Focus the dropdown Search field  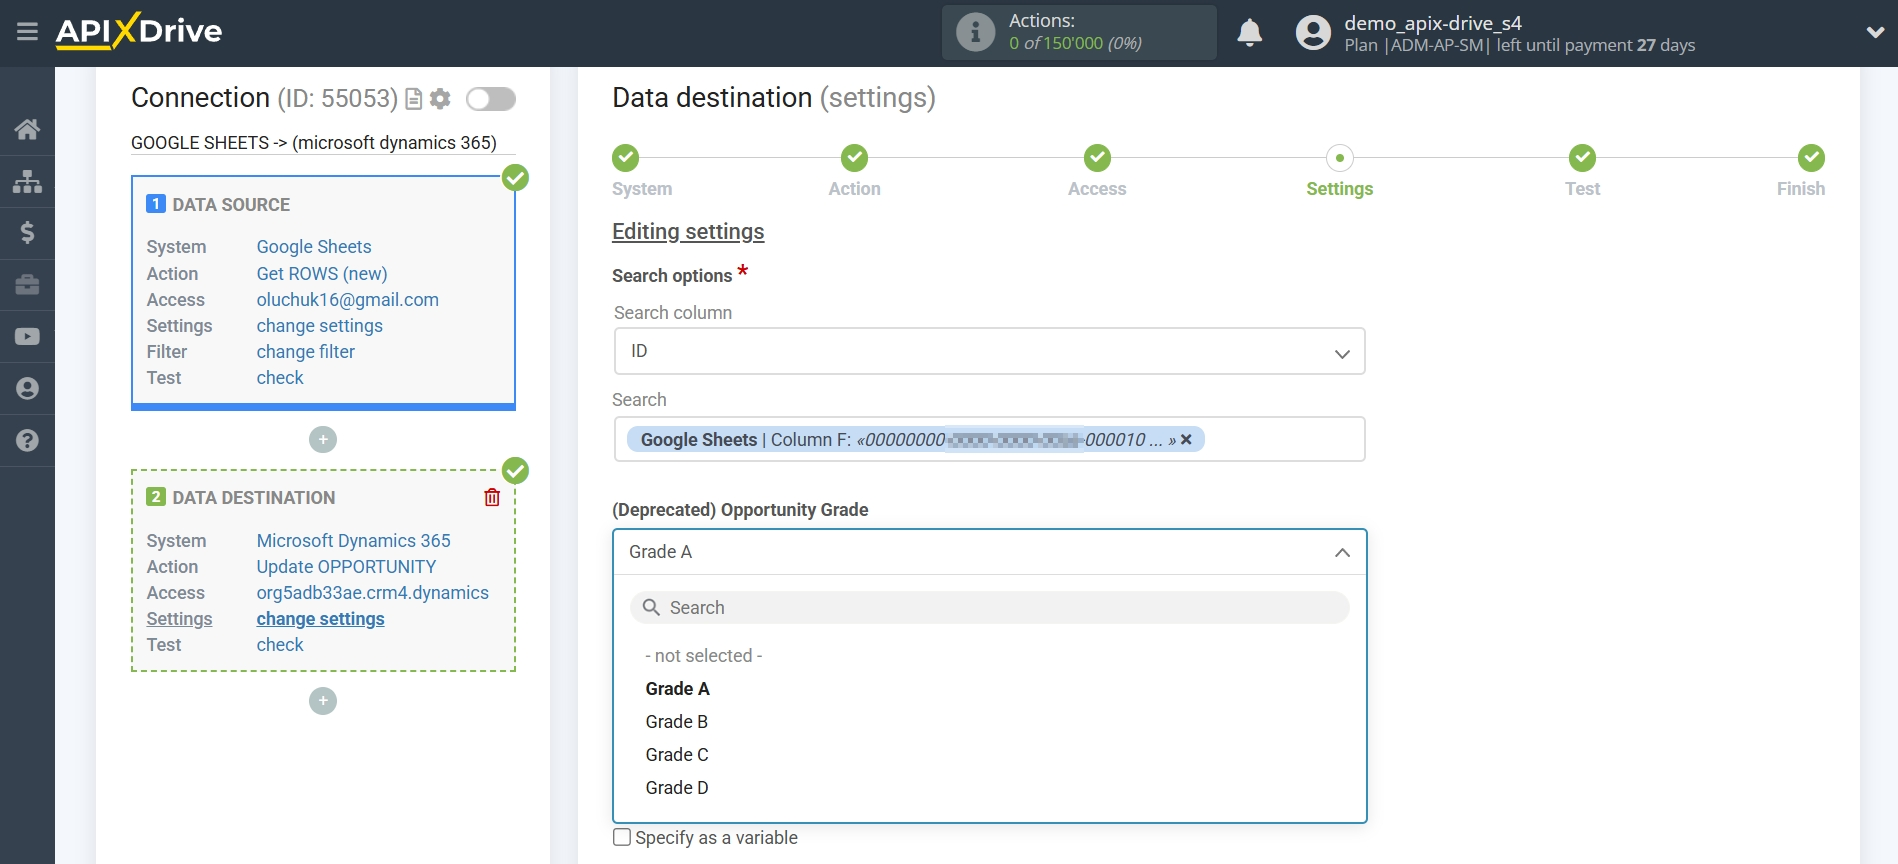989,608
